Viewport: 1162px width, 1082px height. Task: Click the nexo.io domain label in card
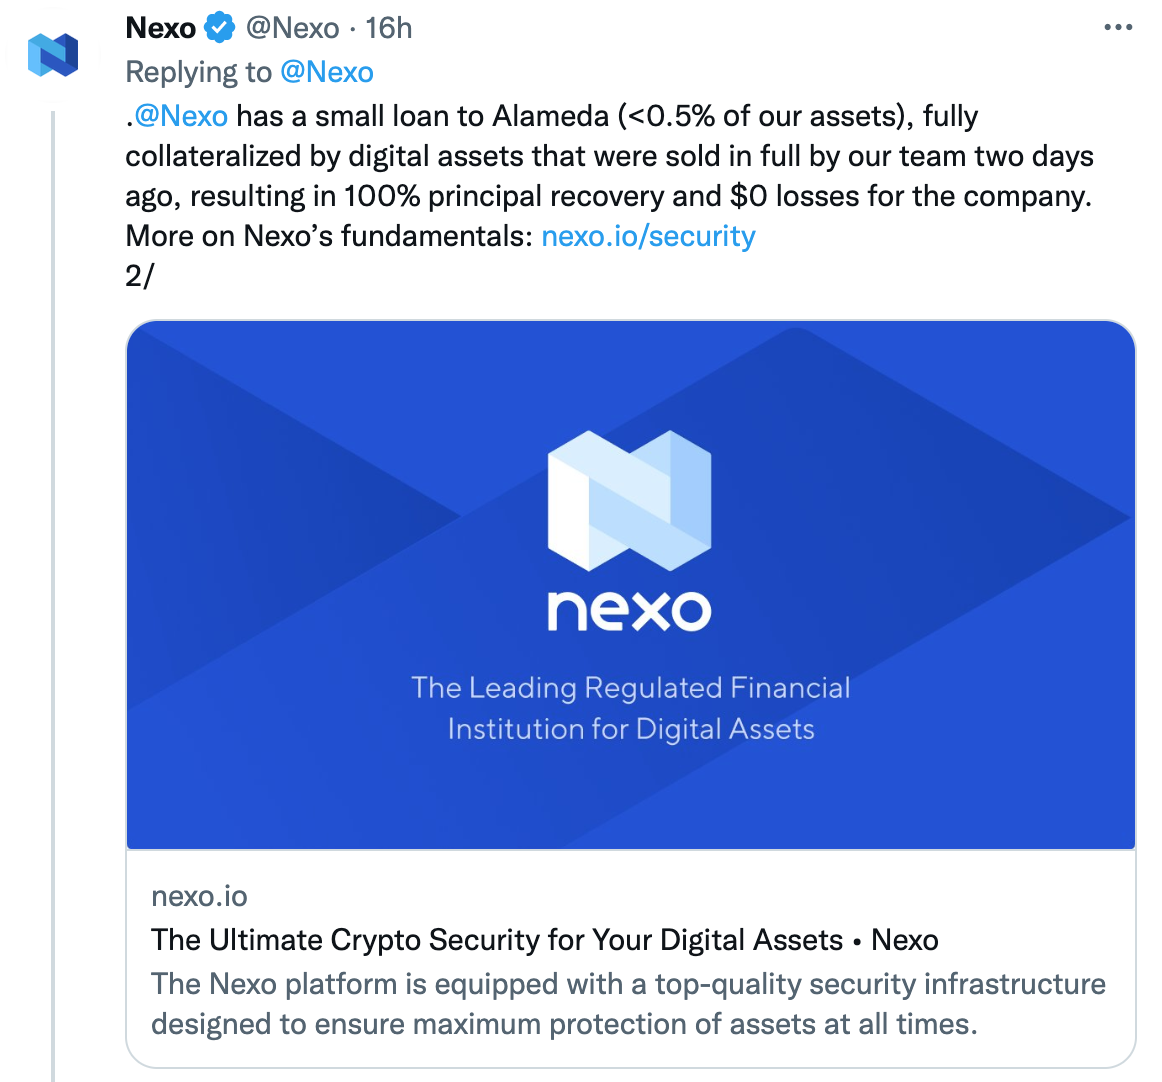pyautogui.click(x=199, y=896)
